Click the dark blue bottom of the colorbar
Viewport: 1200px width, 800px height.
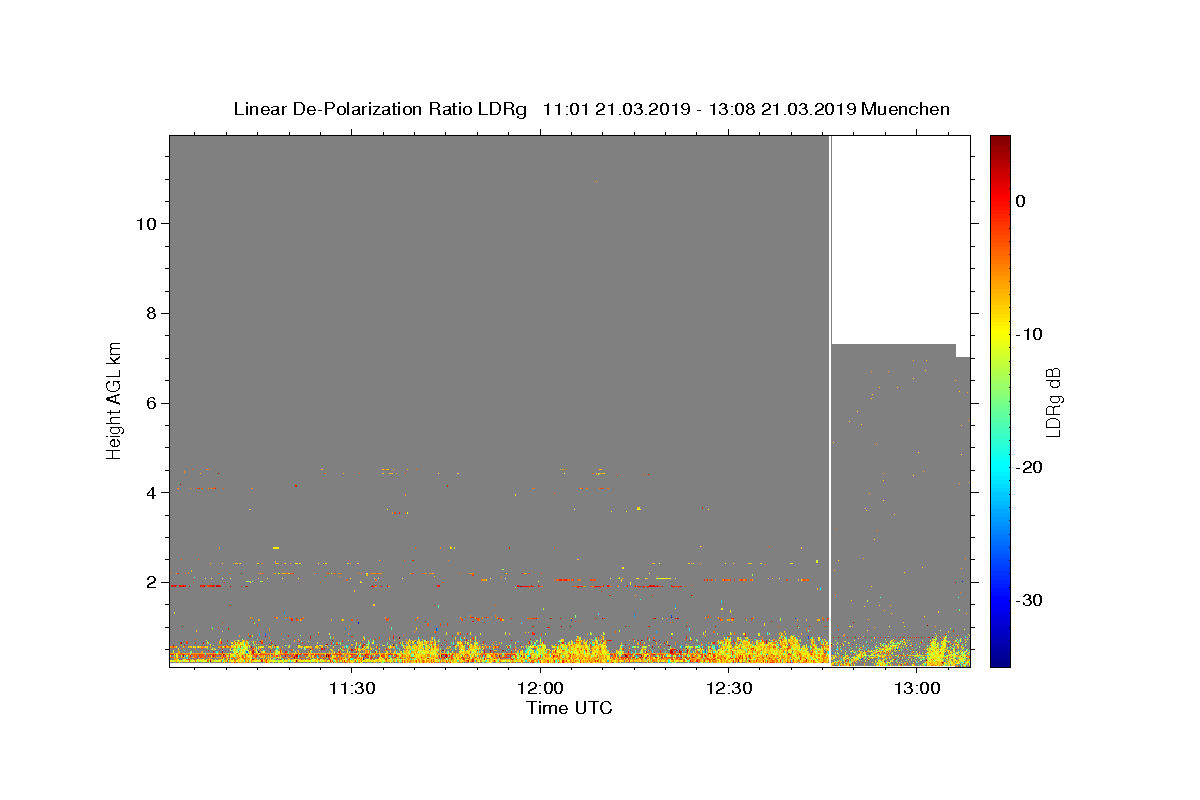[1000, 655]
